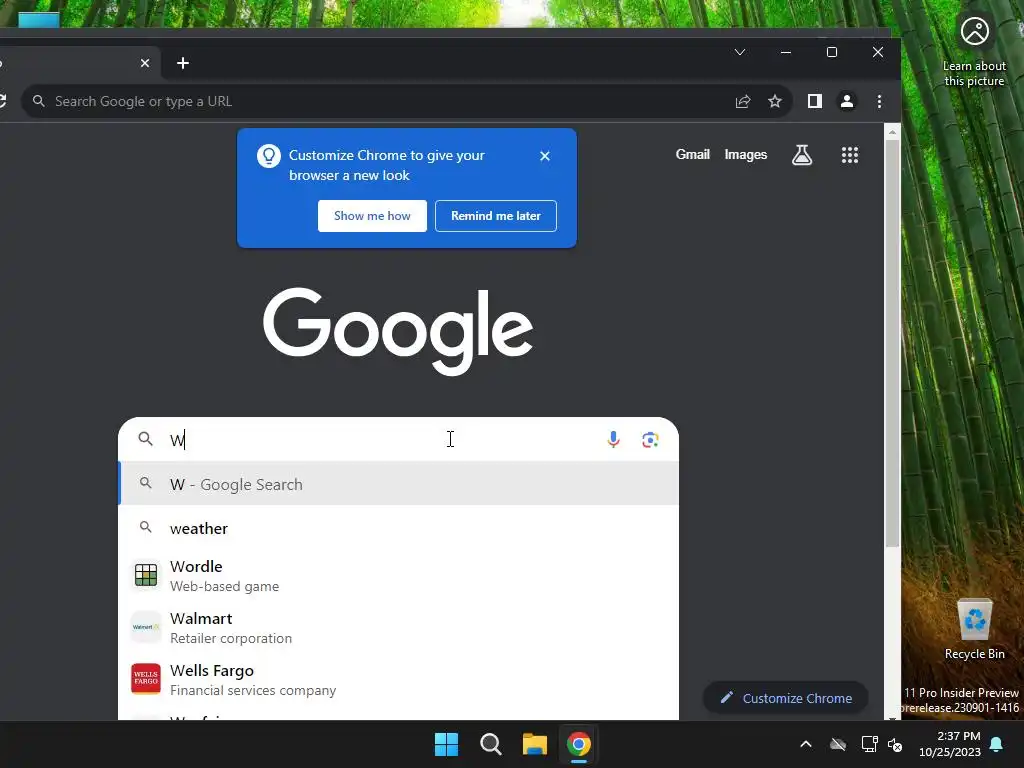
Task: Open Windows taskbar search
Action: [490, 744]
